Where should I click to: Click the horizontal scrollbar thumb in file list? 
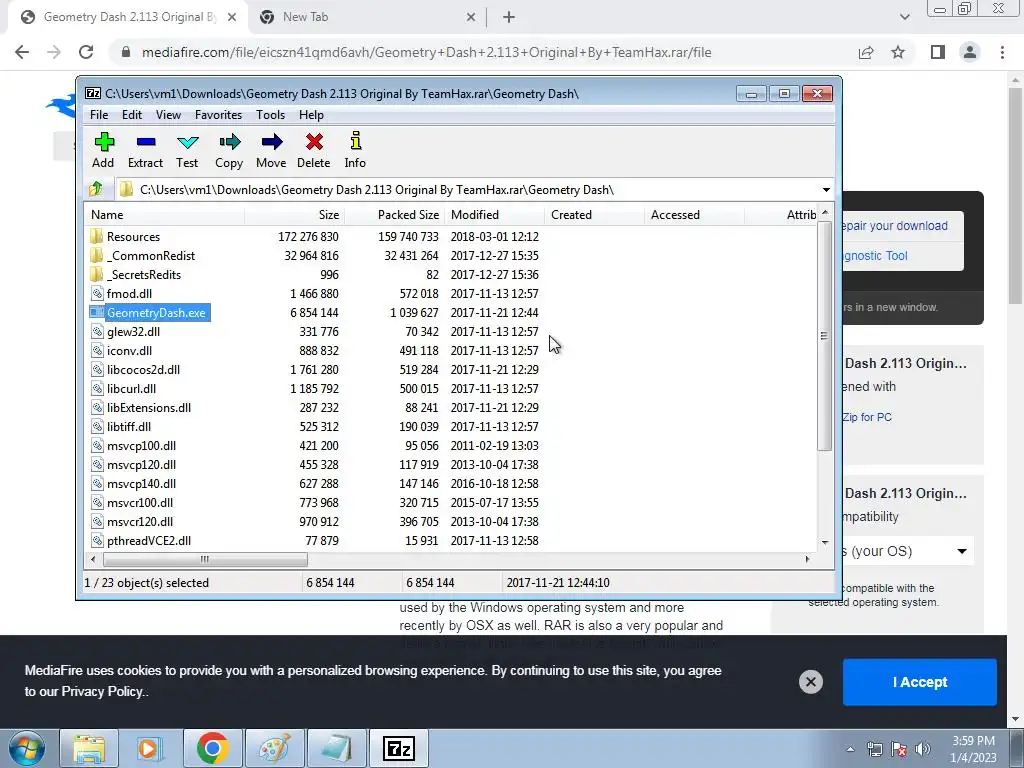pyautogui.click(x=205, y=560)
